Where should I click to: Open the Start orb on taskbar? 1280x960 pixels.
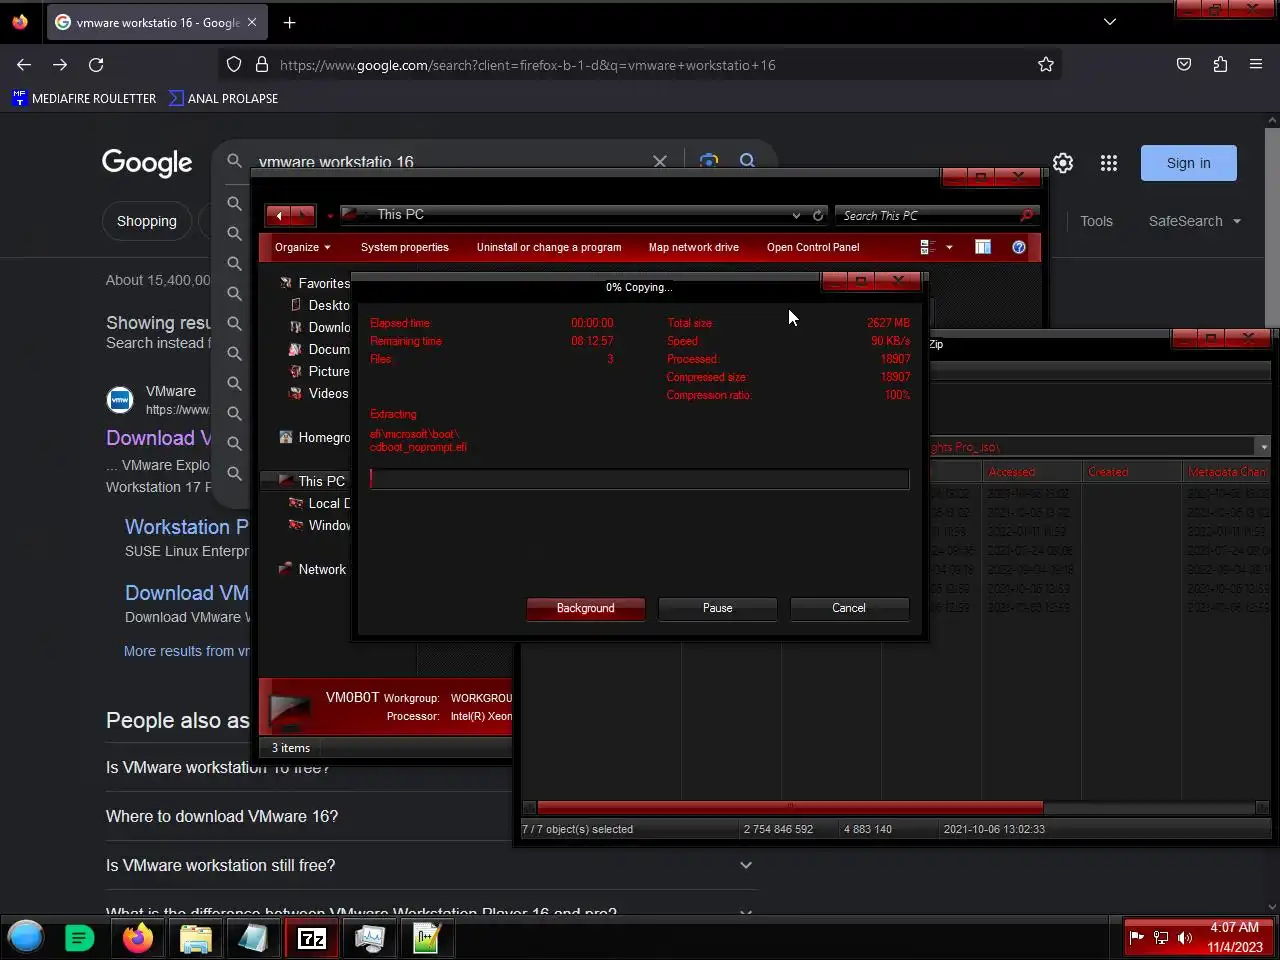tap(26, 937)
